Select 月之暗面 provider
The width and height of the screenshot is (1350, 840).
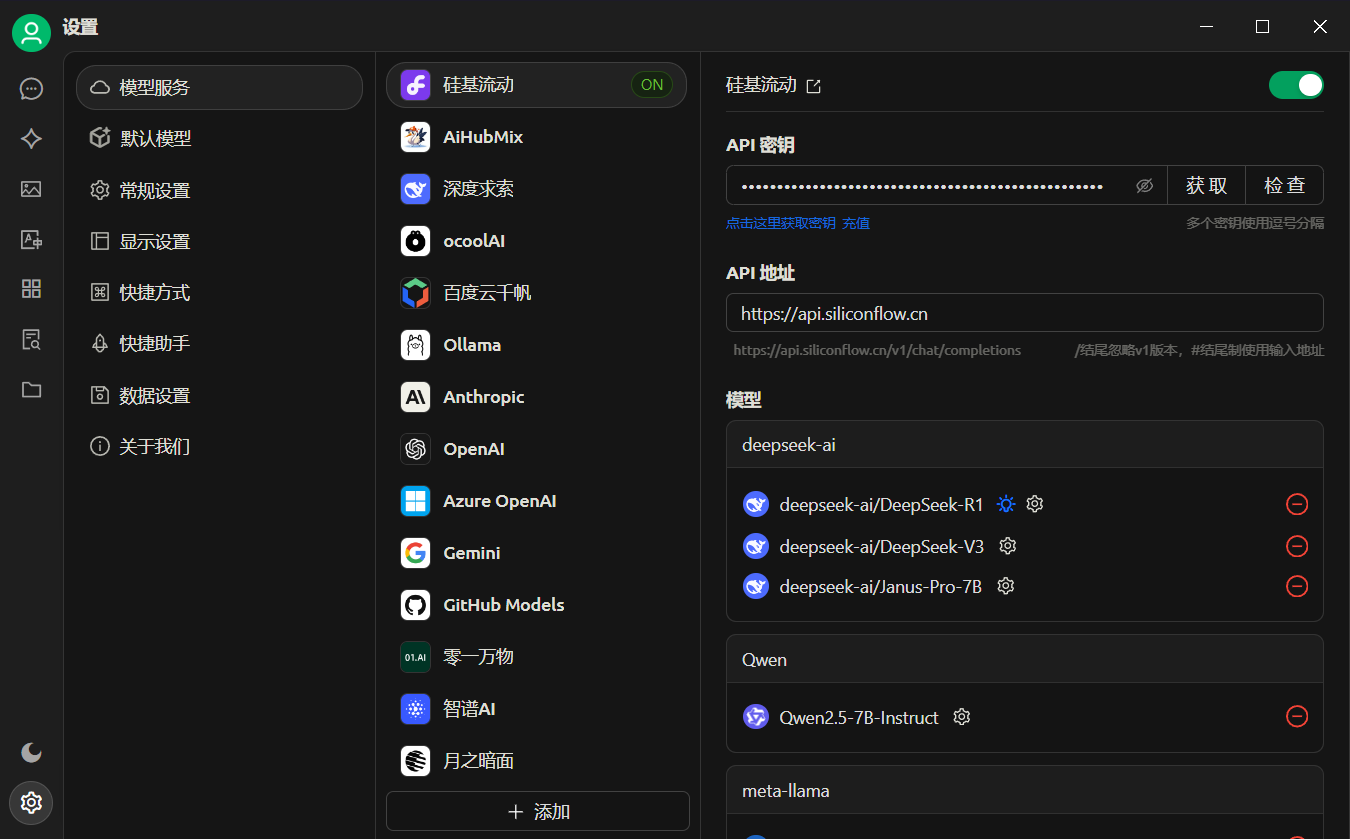tap(537, 761)
